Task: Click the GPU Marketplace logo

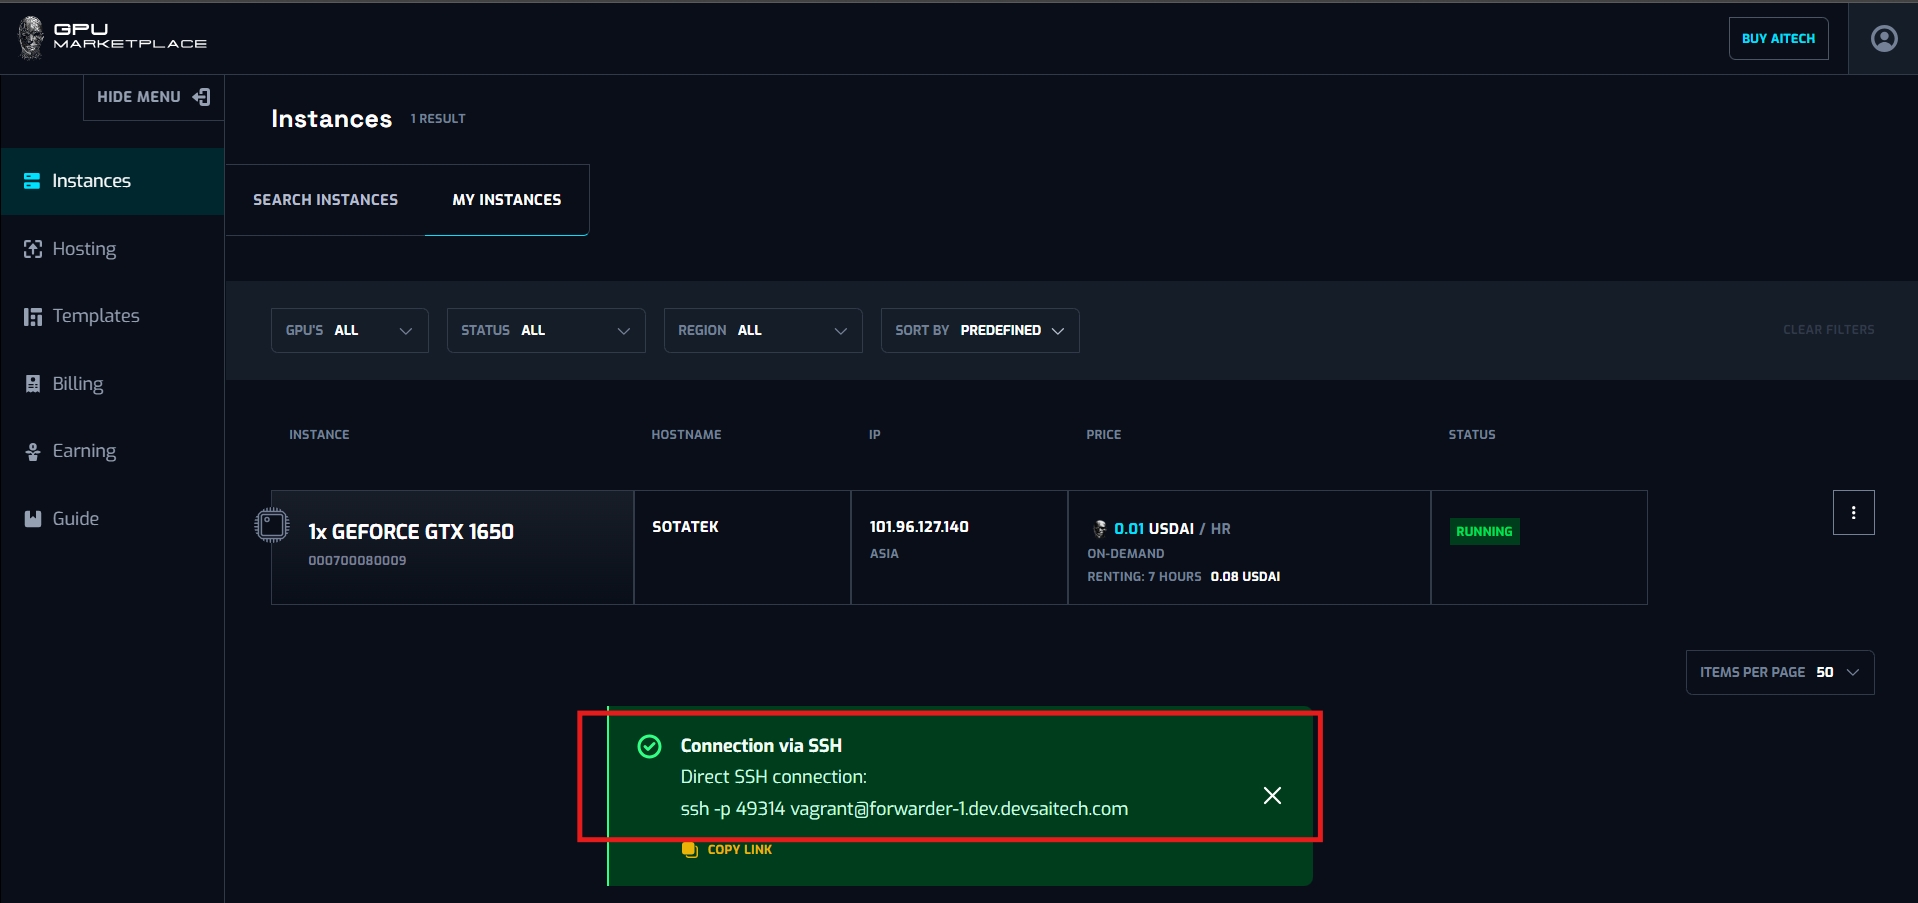Action: pyautogui.click(x=112, y=37)
